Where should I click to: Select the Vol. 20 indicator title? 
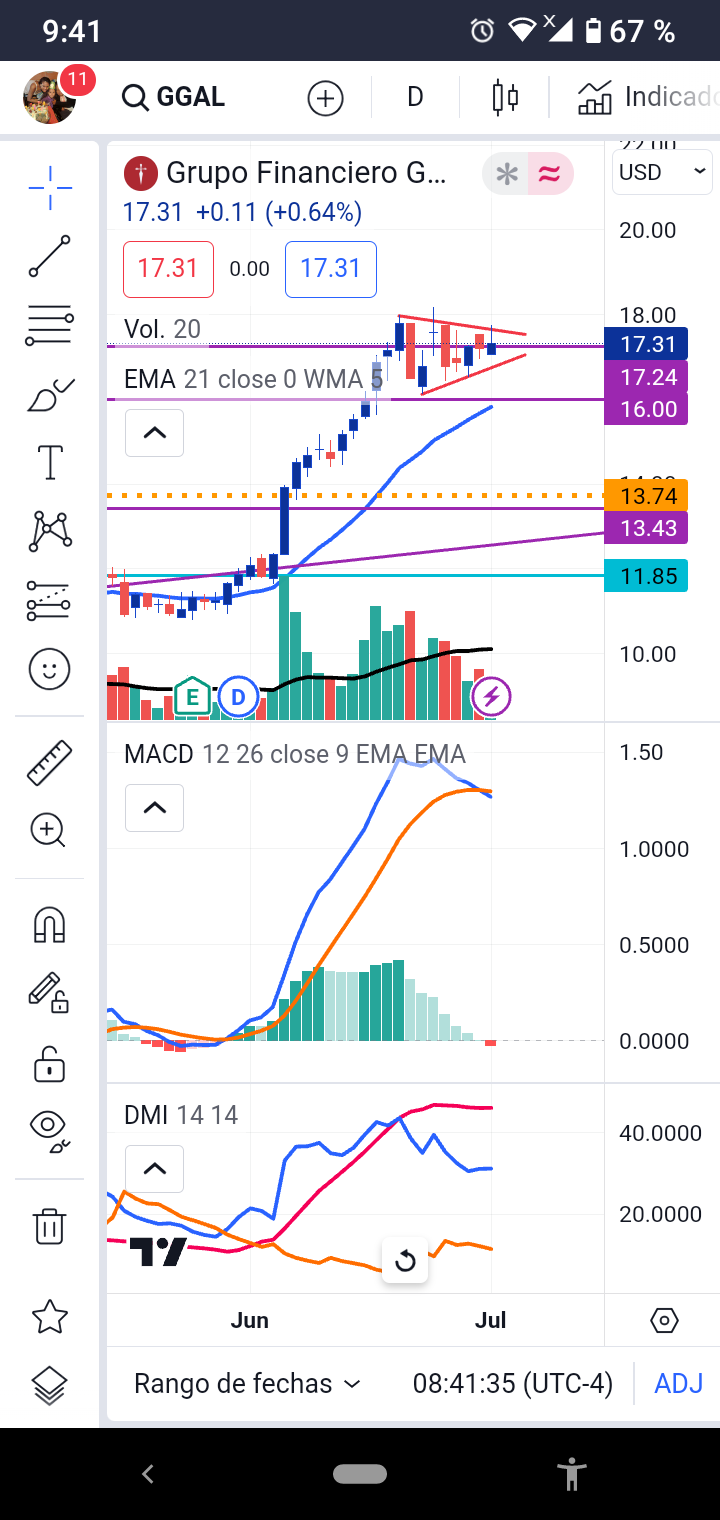[x=162, y=329]
